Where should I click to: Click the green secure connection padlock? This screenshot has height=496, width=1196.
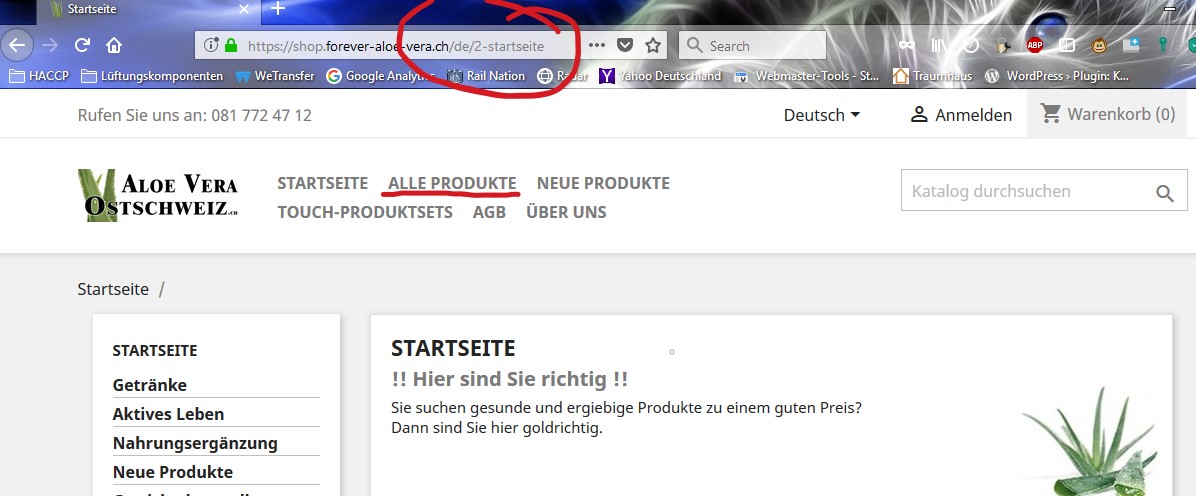tap(231, 46)
